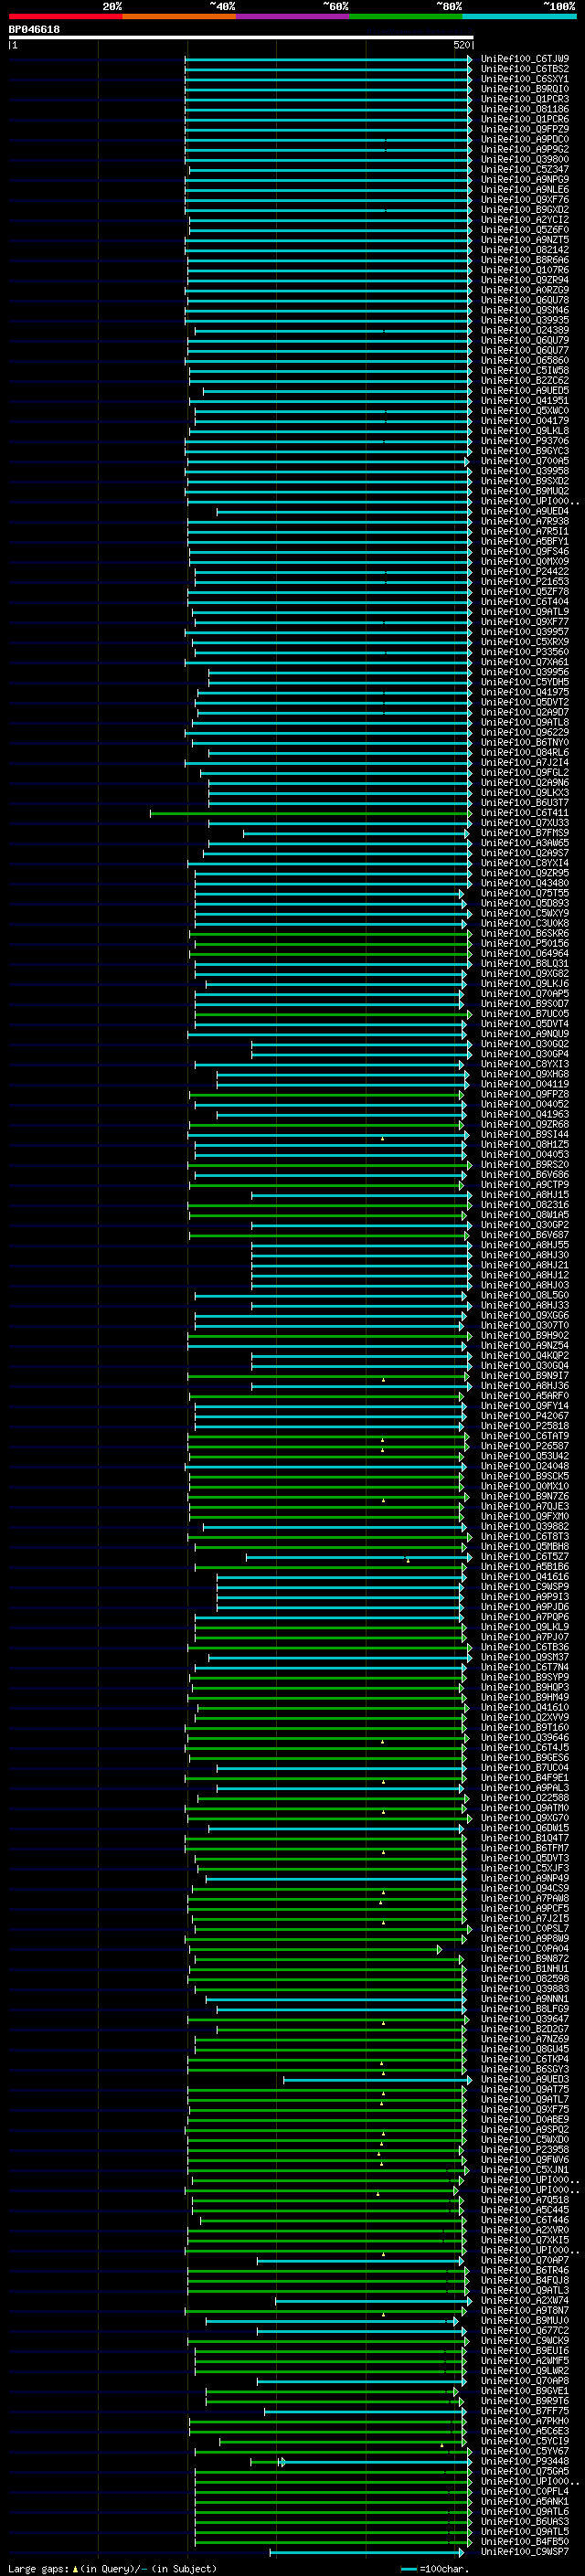Open the UniRef100_Q30GP4 entry
Viewport: 585px width, 2576px height.
pos(525,1054)
